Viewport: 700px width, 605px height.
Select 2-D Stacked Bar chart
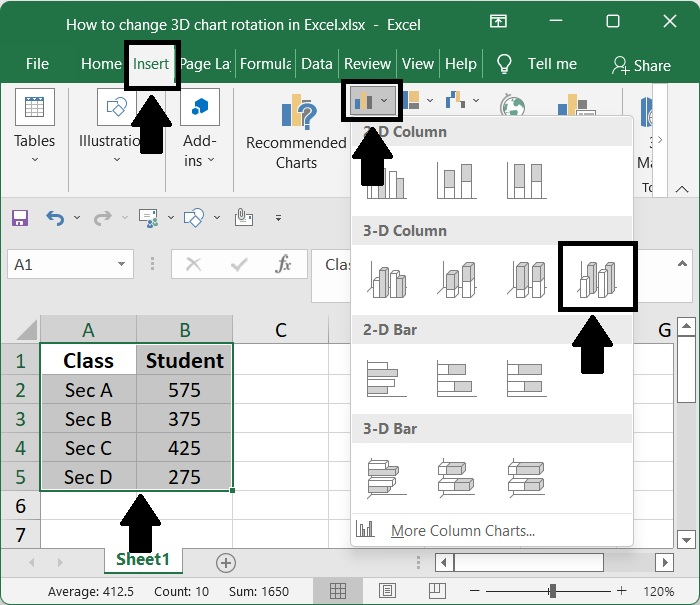pos(456,379)
